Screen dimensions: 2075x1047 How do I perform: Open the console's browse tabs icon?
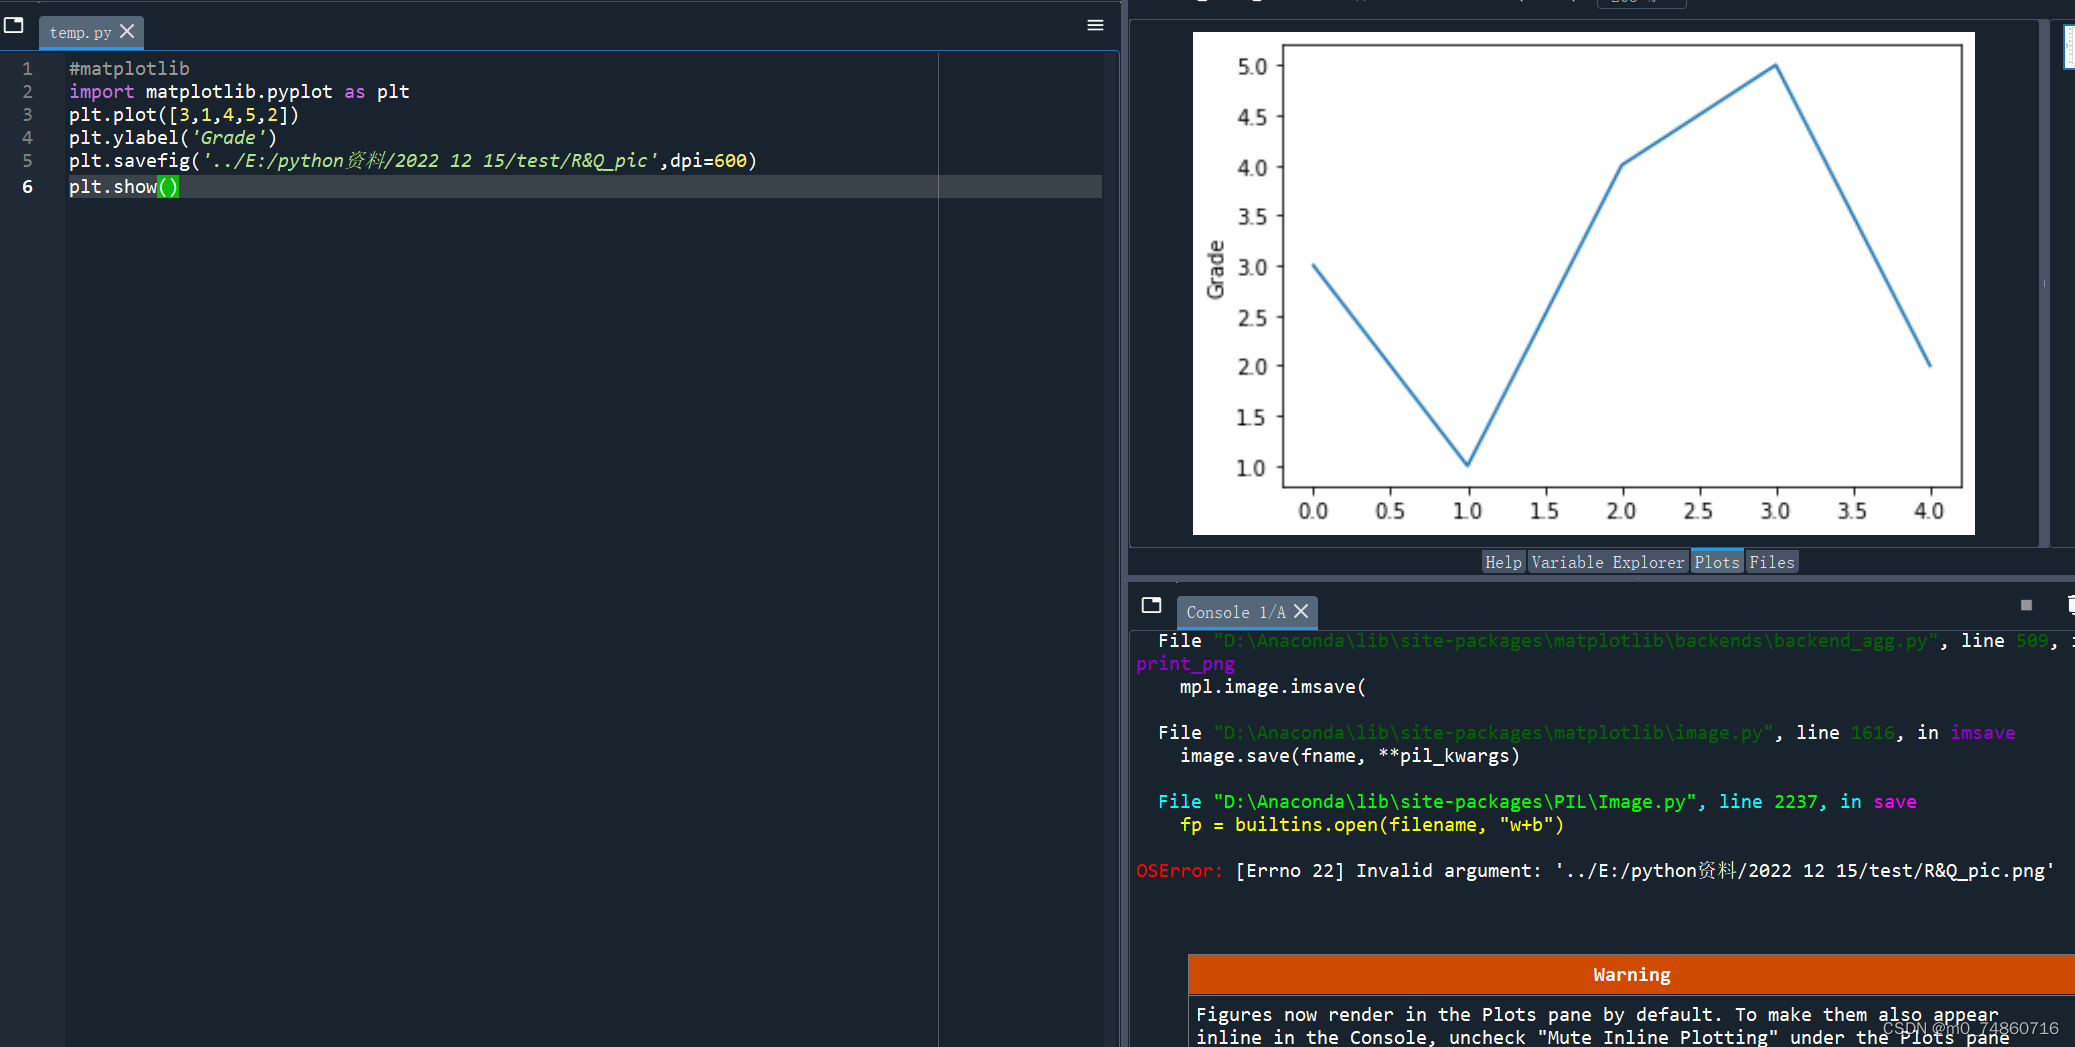pyautogui.click(x=1151, y=605)
